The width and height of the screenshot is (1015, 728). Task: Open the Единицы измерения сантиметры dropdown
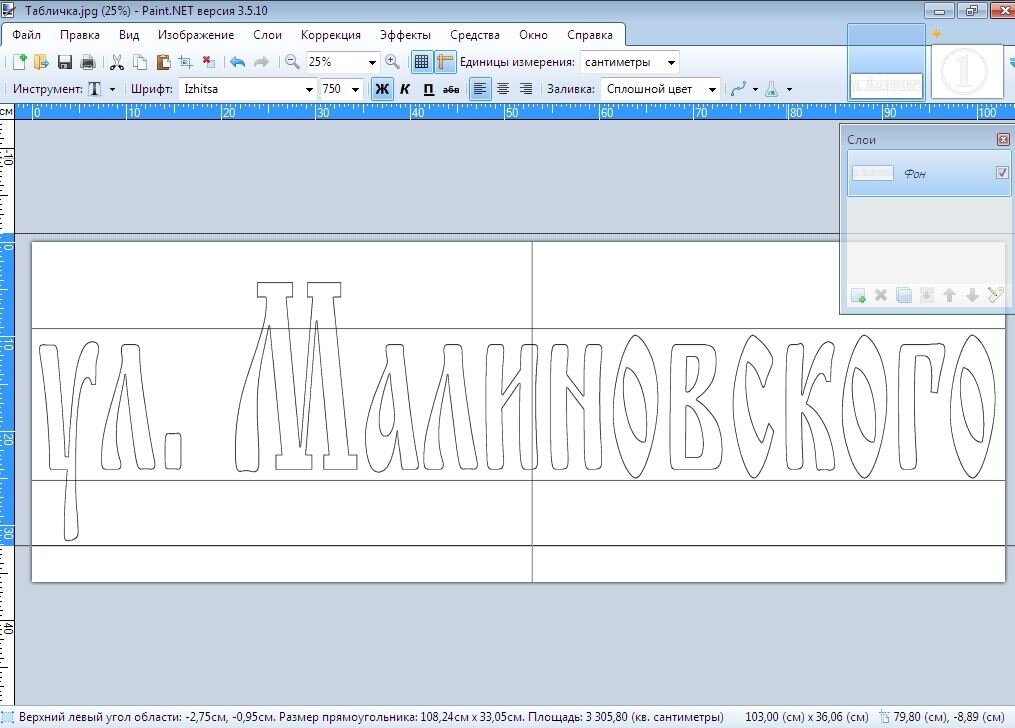pyautogui.click(x=671, y=63)
